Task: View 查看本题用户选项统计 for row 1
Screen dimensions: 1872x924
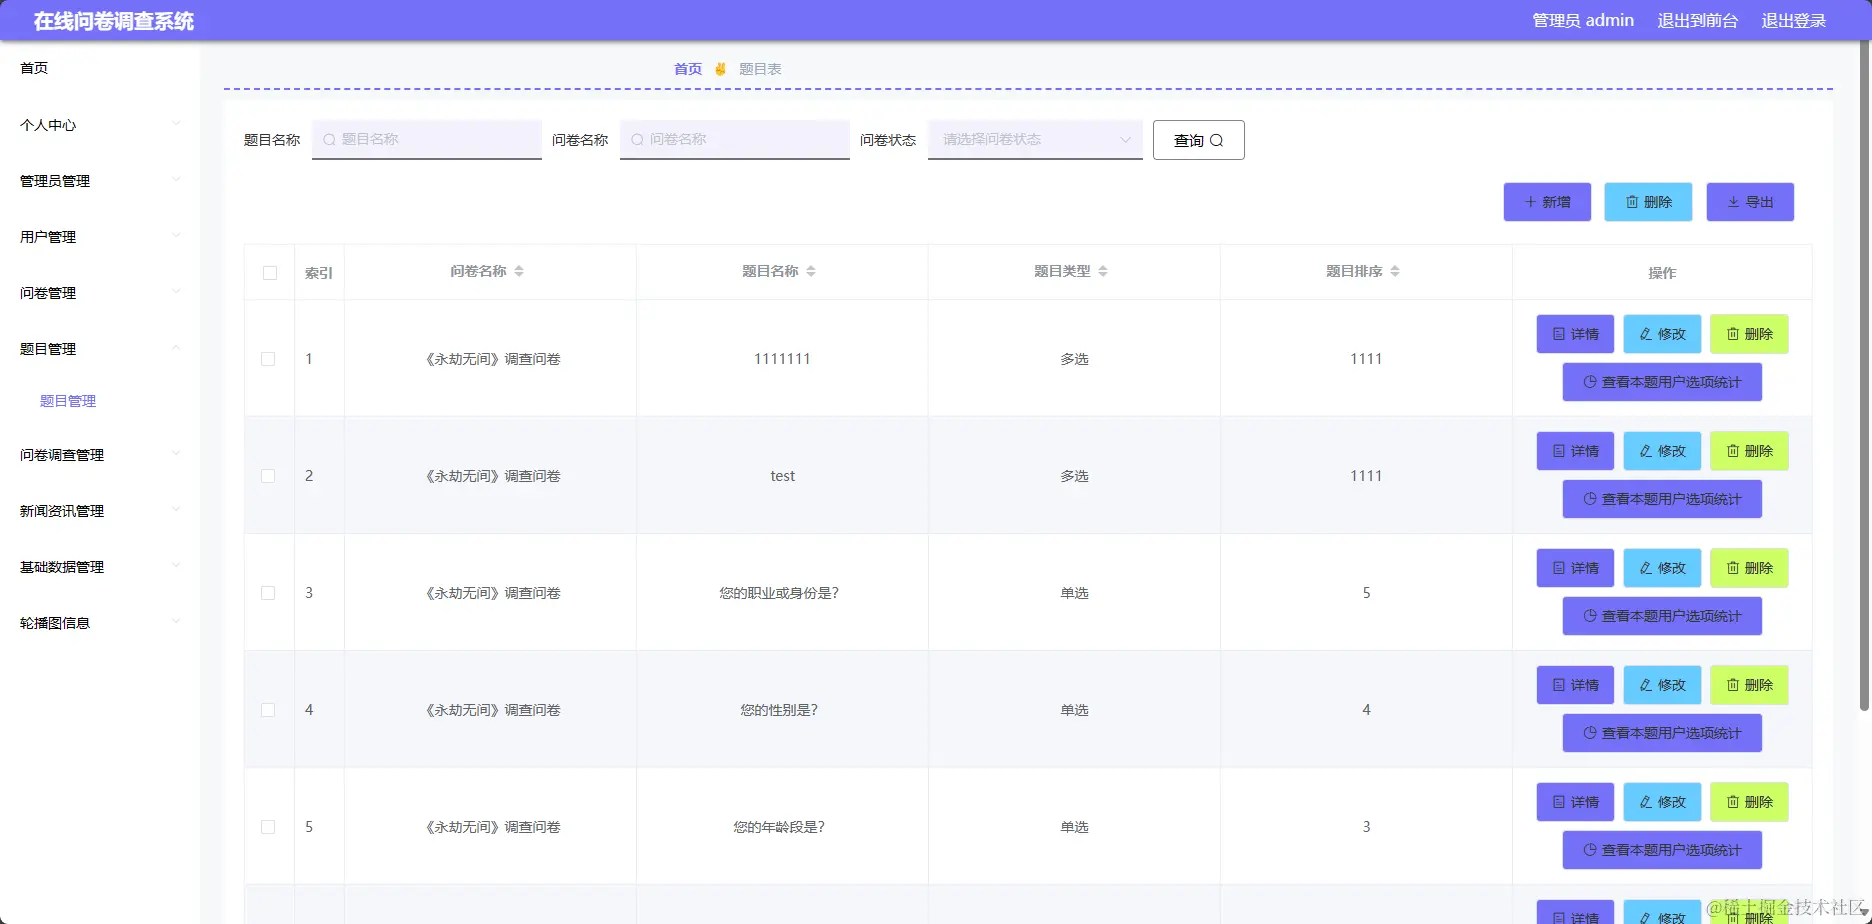Action: 1662,382
